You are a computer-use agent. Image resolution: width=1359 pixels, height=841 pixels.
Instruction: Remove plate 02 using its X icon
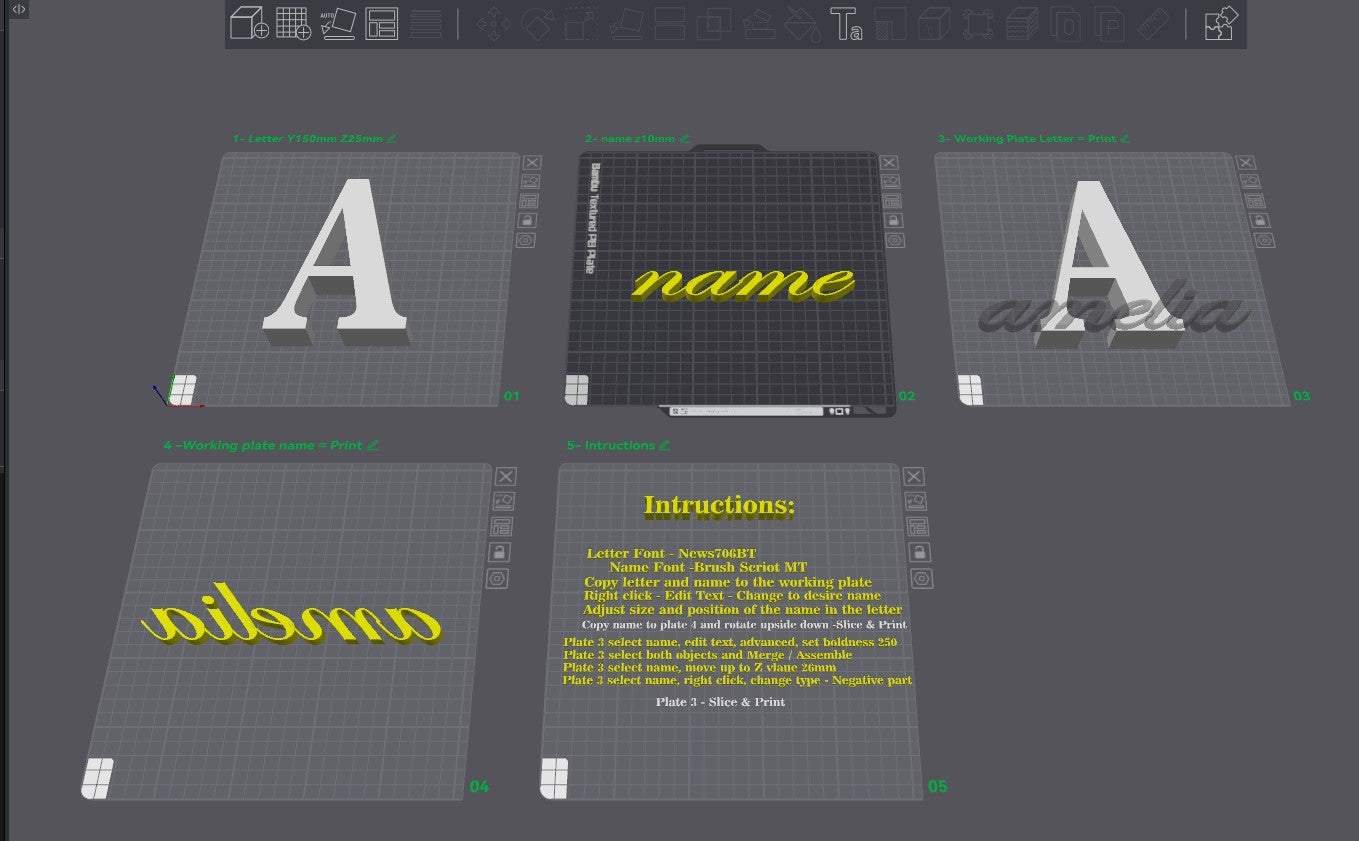pos(890,162)
